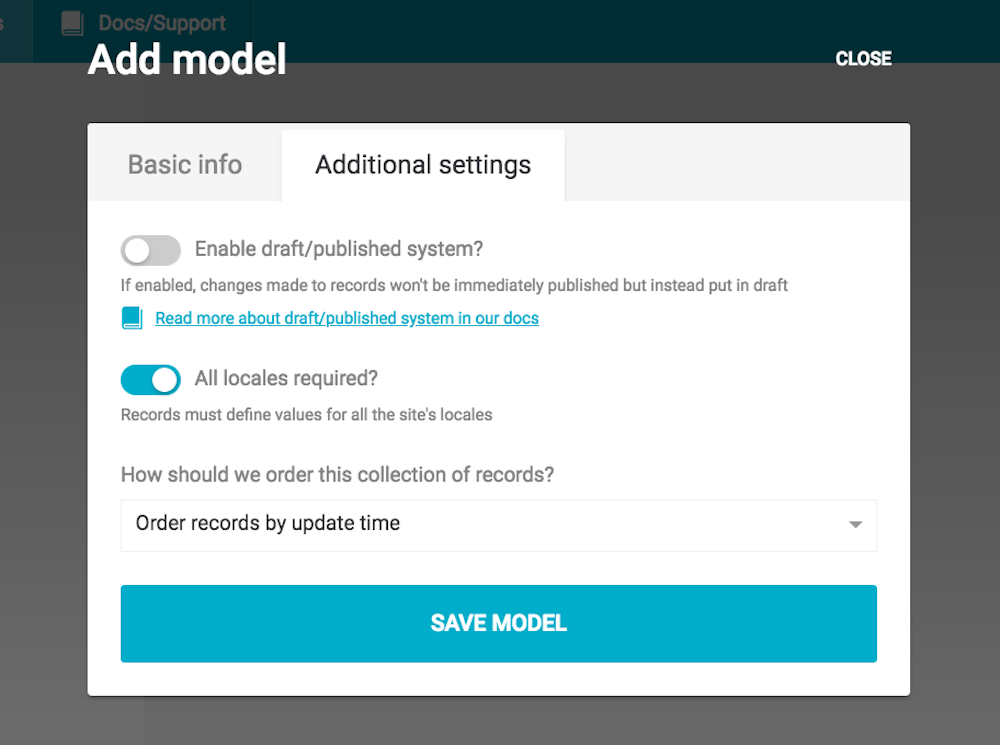Click the 'Add model' dialog title
1000x745 pixels.
point(187,60)
